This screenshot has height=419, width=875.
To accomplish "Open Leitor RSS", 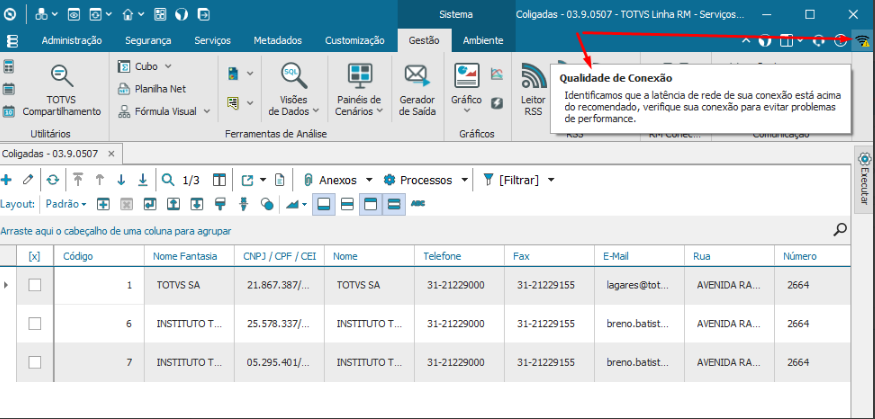I will (533, 90).
